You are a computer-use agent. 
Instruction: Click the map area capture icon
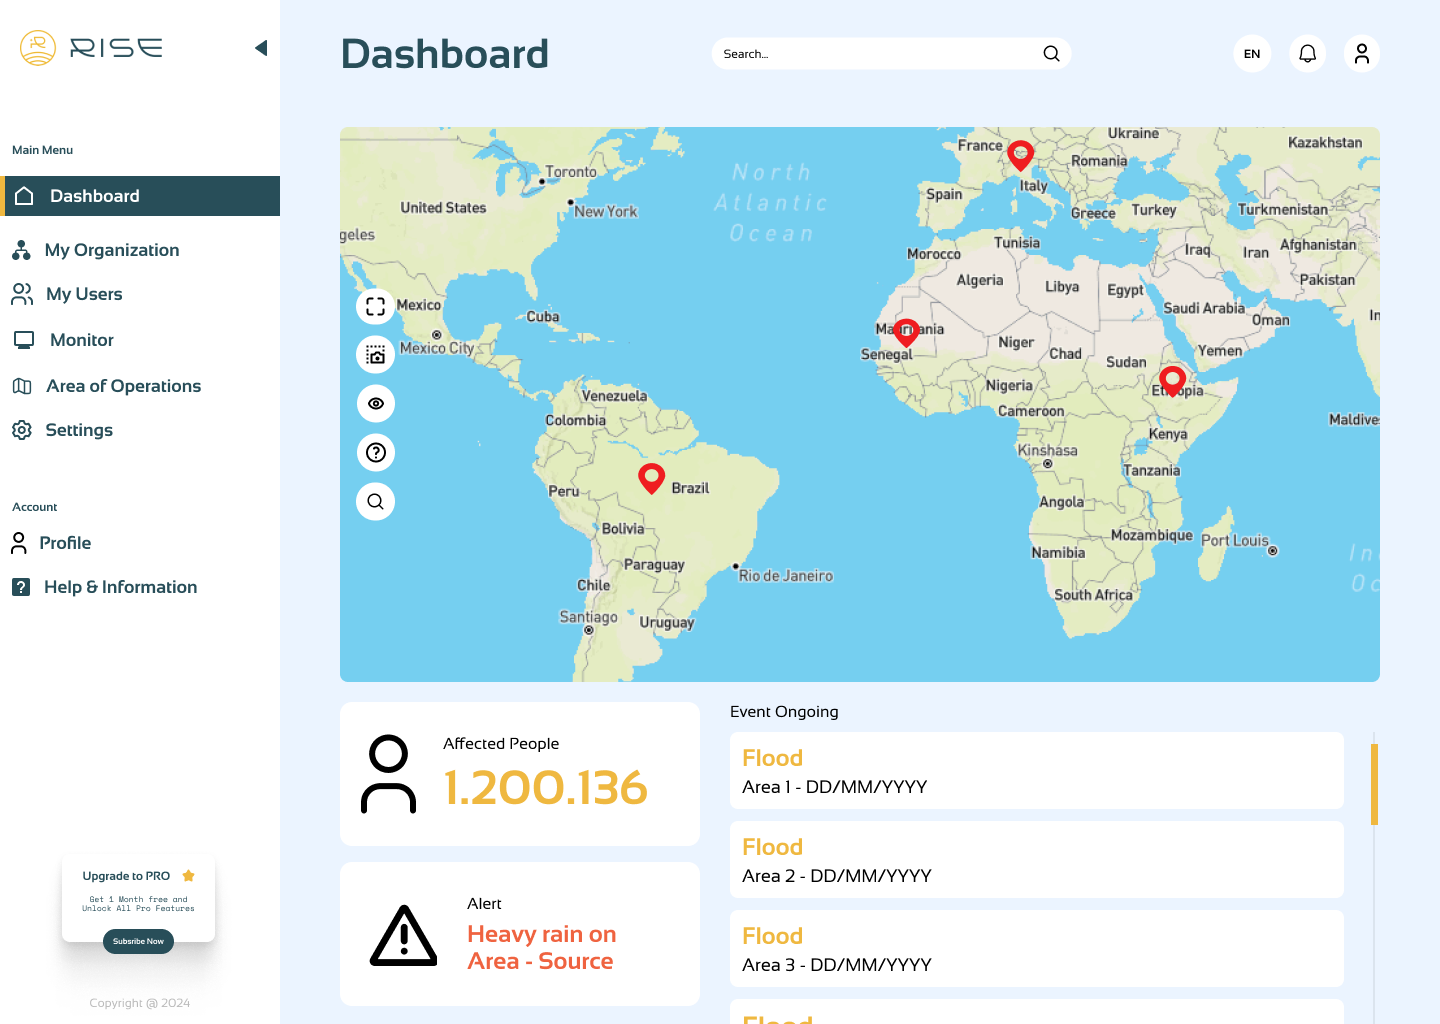pos(376,355)
